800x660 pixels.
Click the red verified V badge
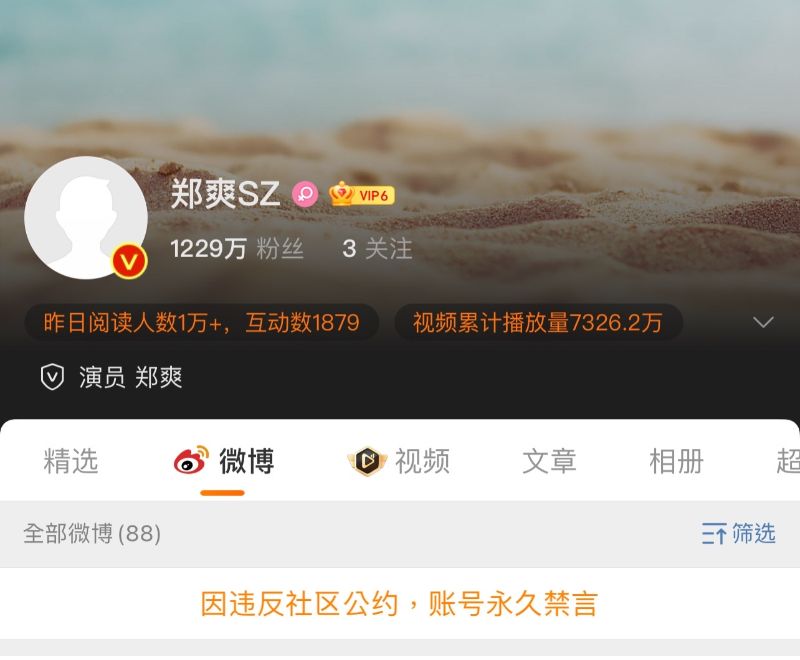tap(130, 261)
